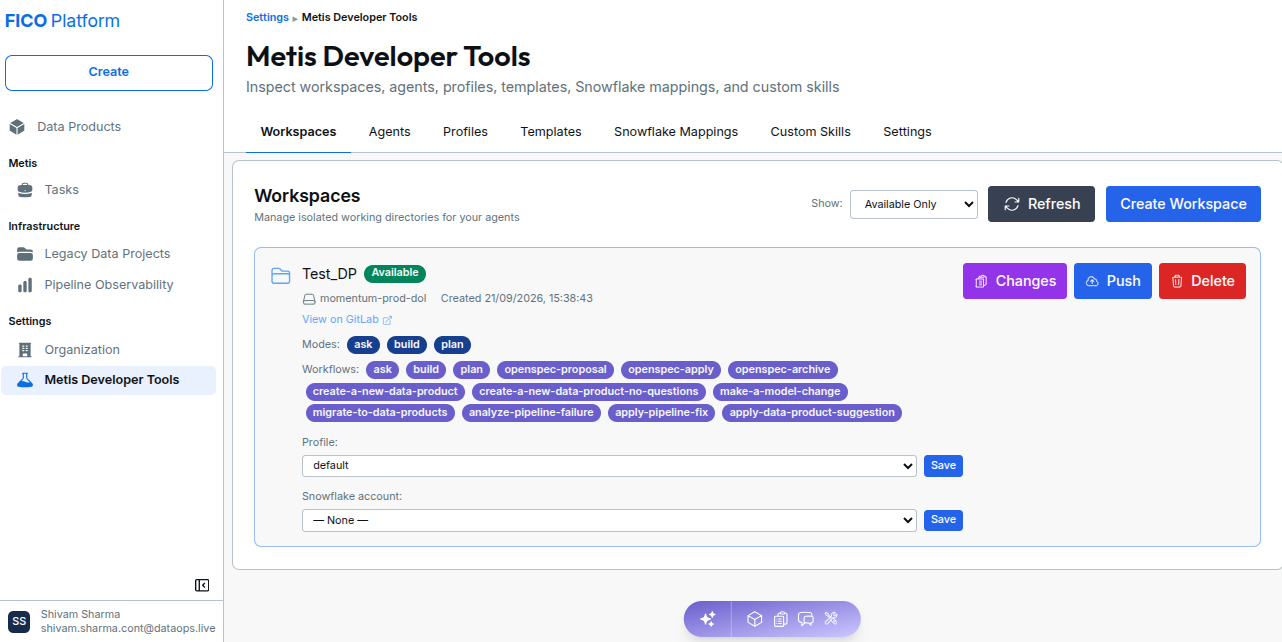Click the openspec-proposal workflow tag
The height and width of the screenshot is (642, 1282).
556,370
